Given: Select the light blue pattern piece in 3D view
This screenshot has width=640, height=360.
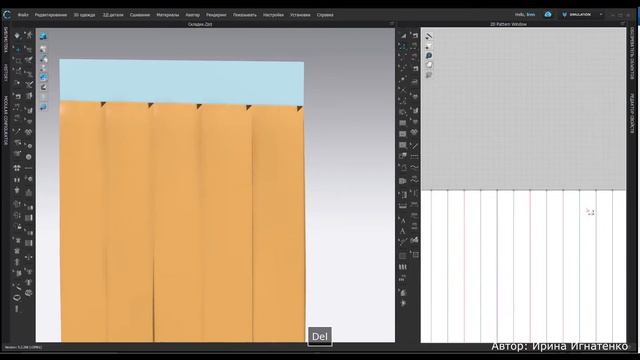Looking at the screenshot, I should pos(182,81).
